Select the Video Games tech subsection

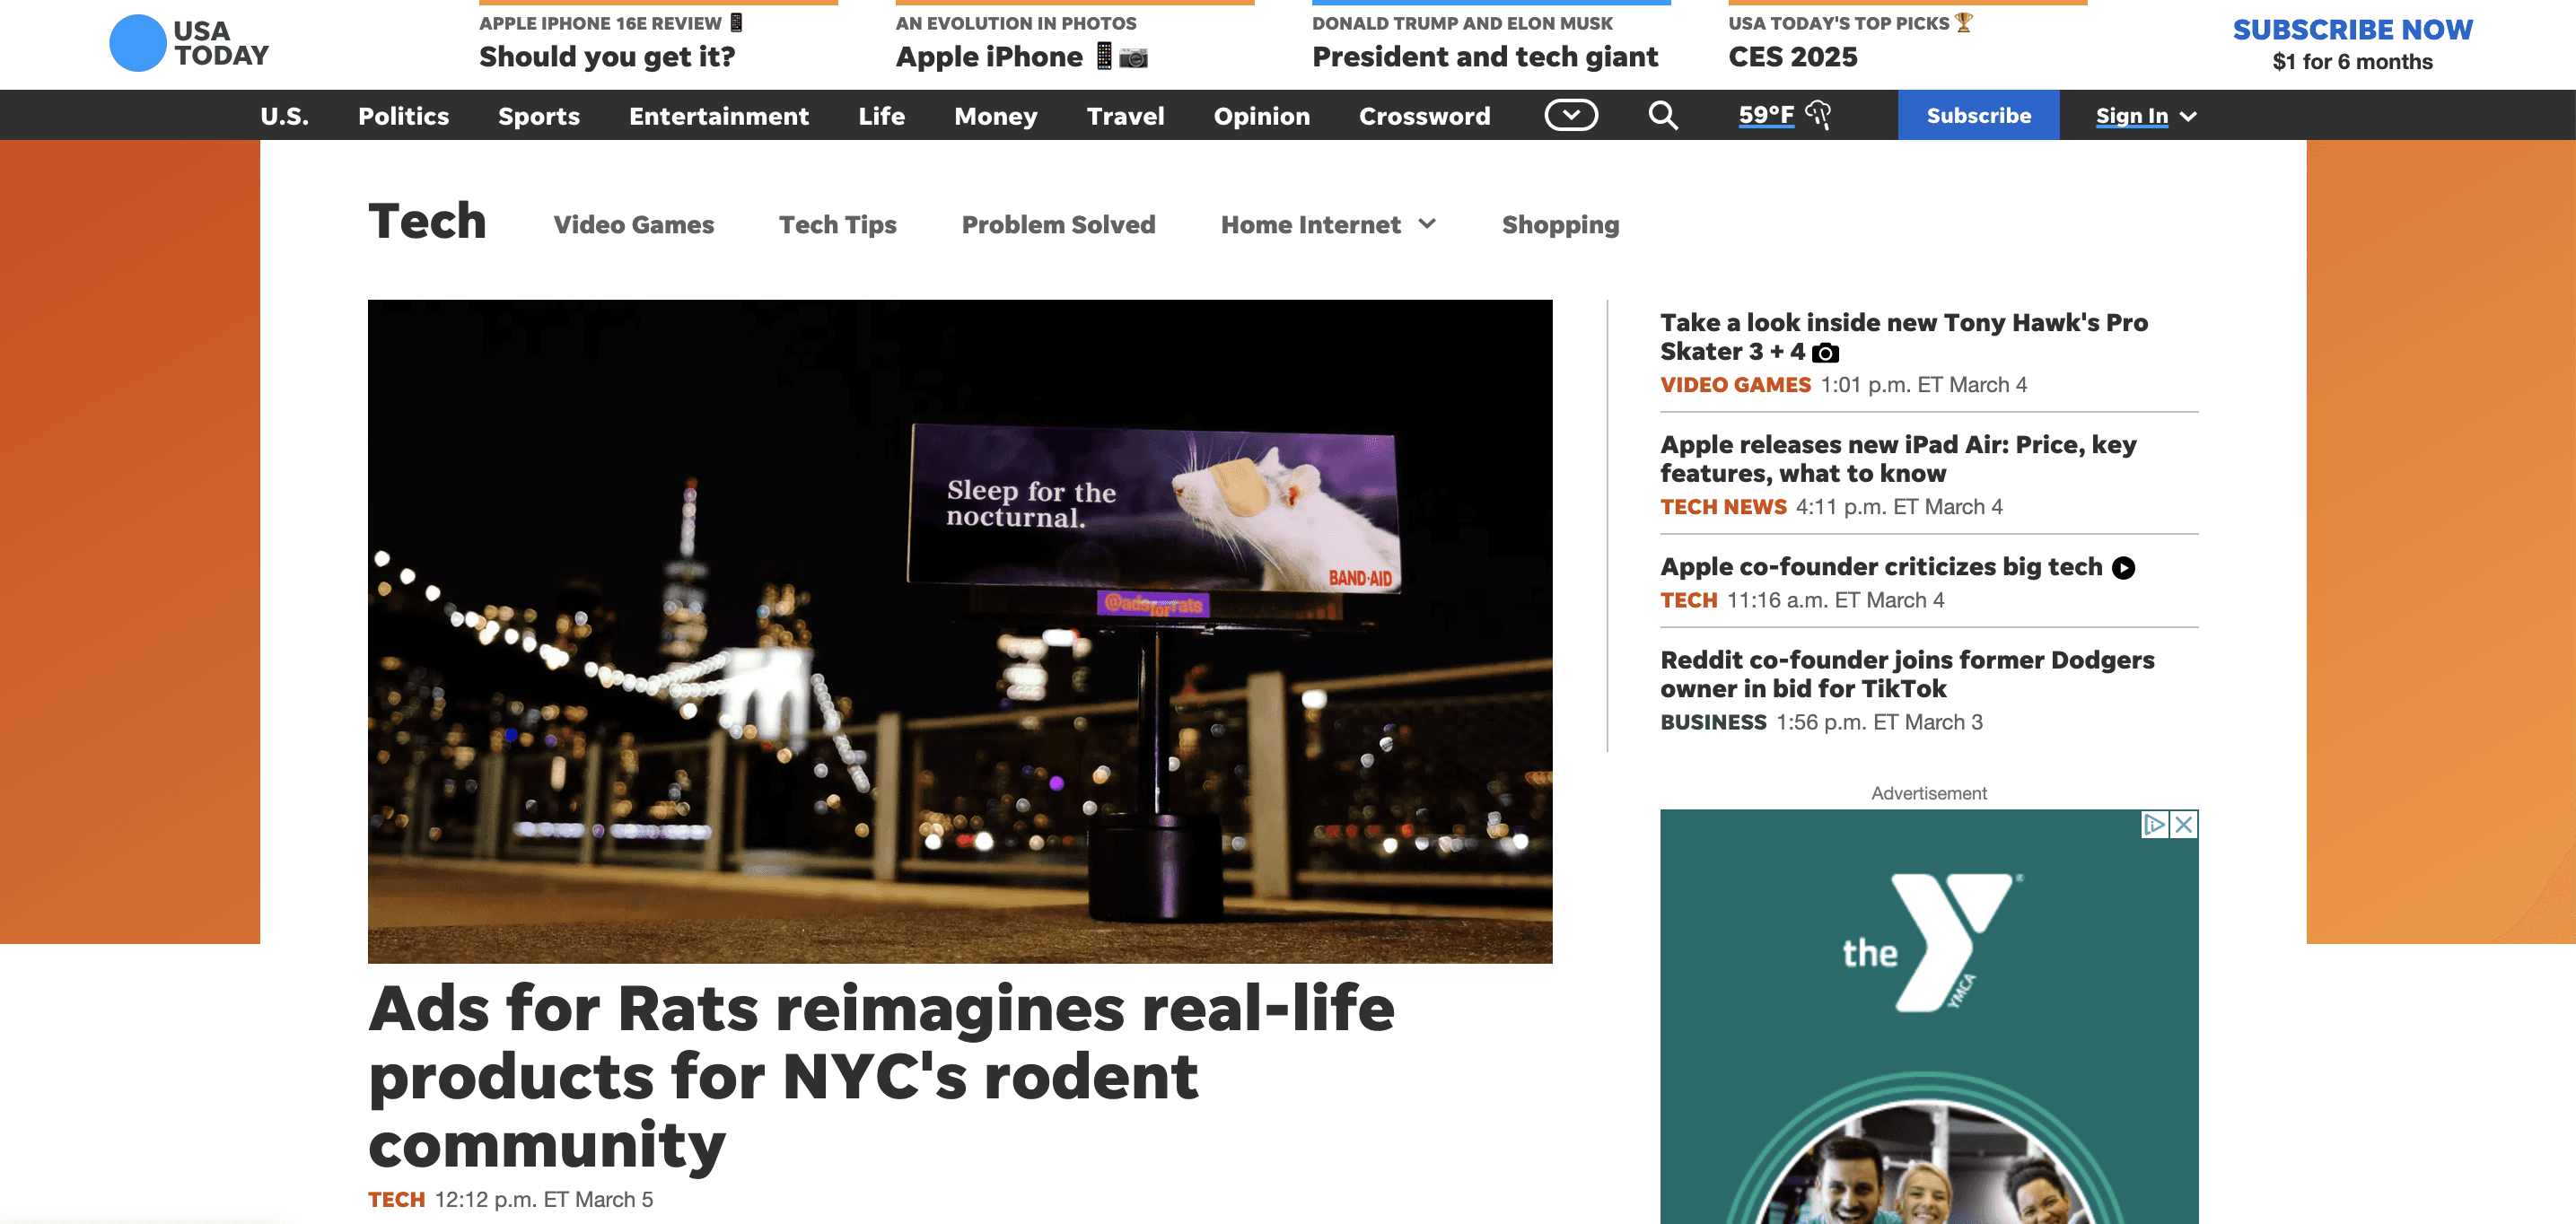pos(633,225)
